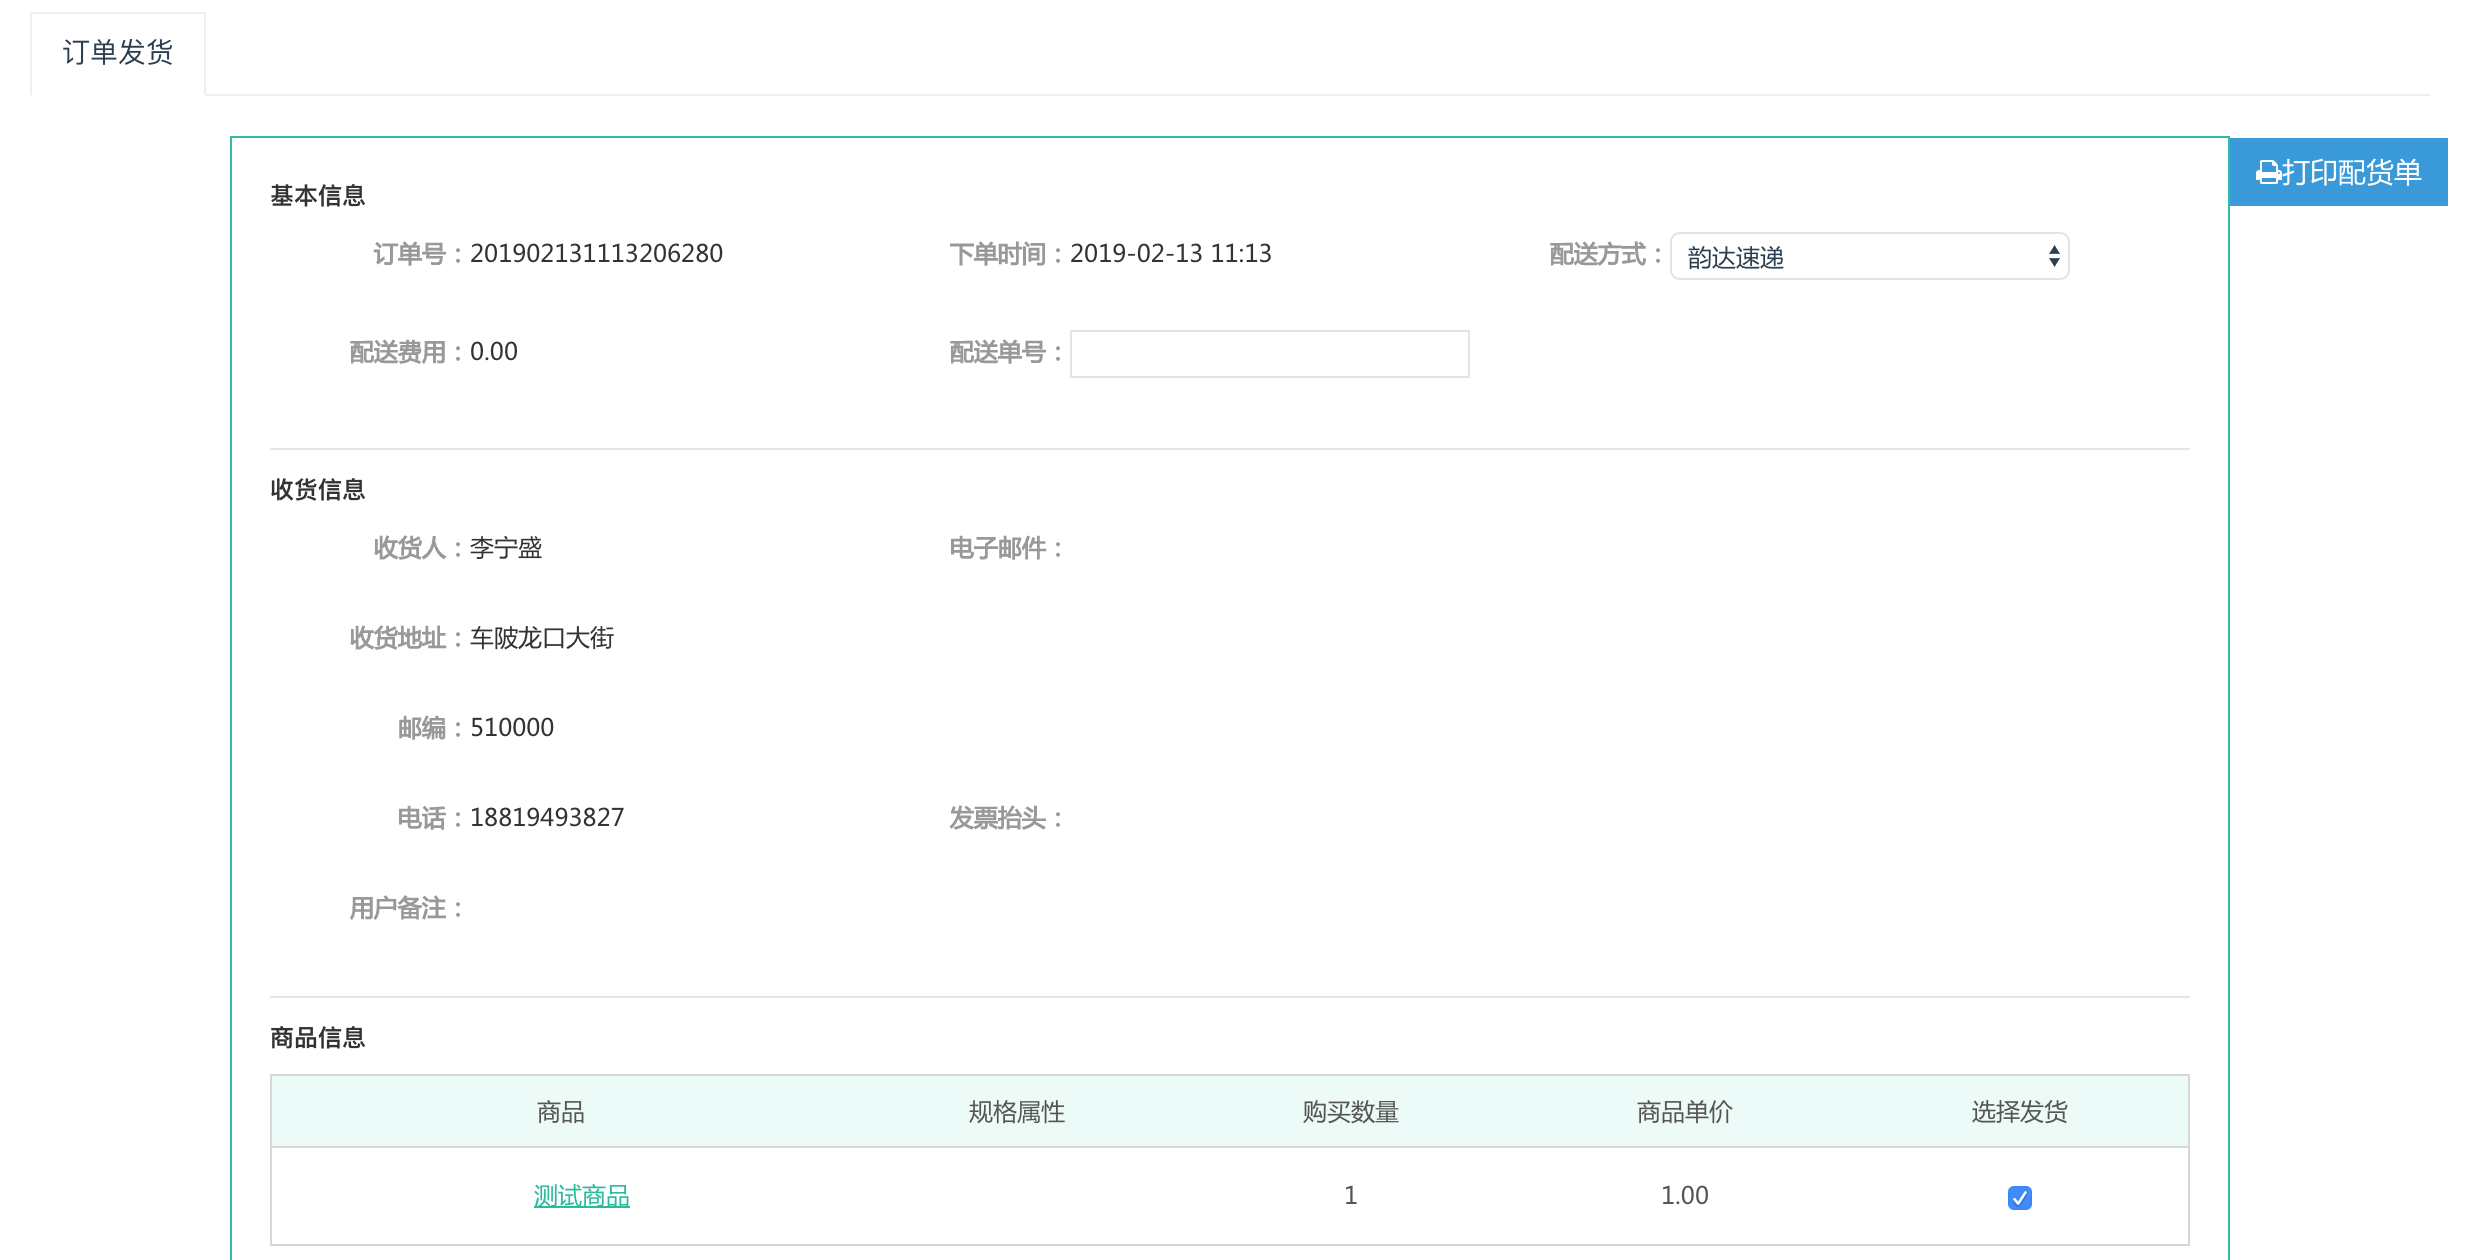Open the 配送方式 dropdown showing 韵达速递
The image size is (2468, 1260).
tap(1866, 257)
